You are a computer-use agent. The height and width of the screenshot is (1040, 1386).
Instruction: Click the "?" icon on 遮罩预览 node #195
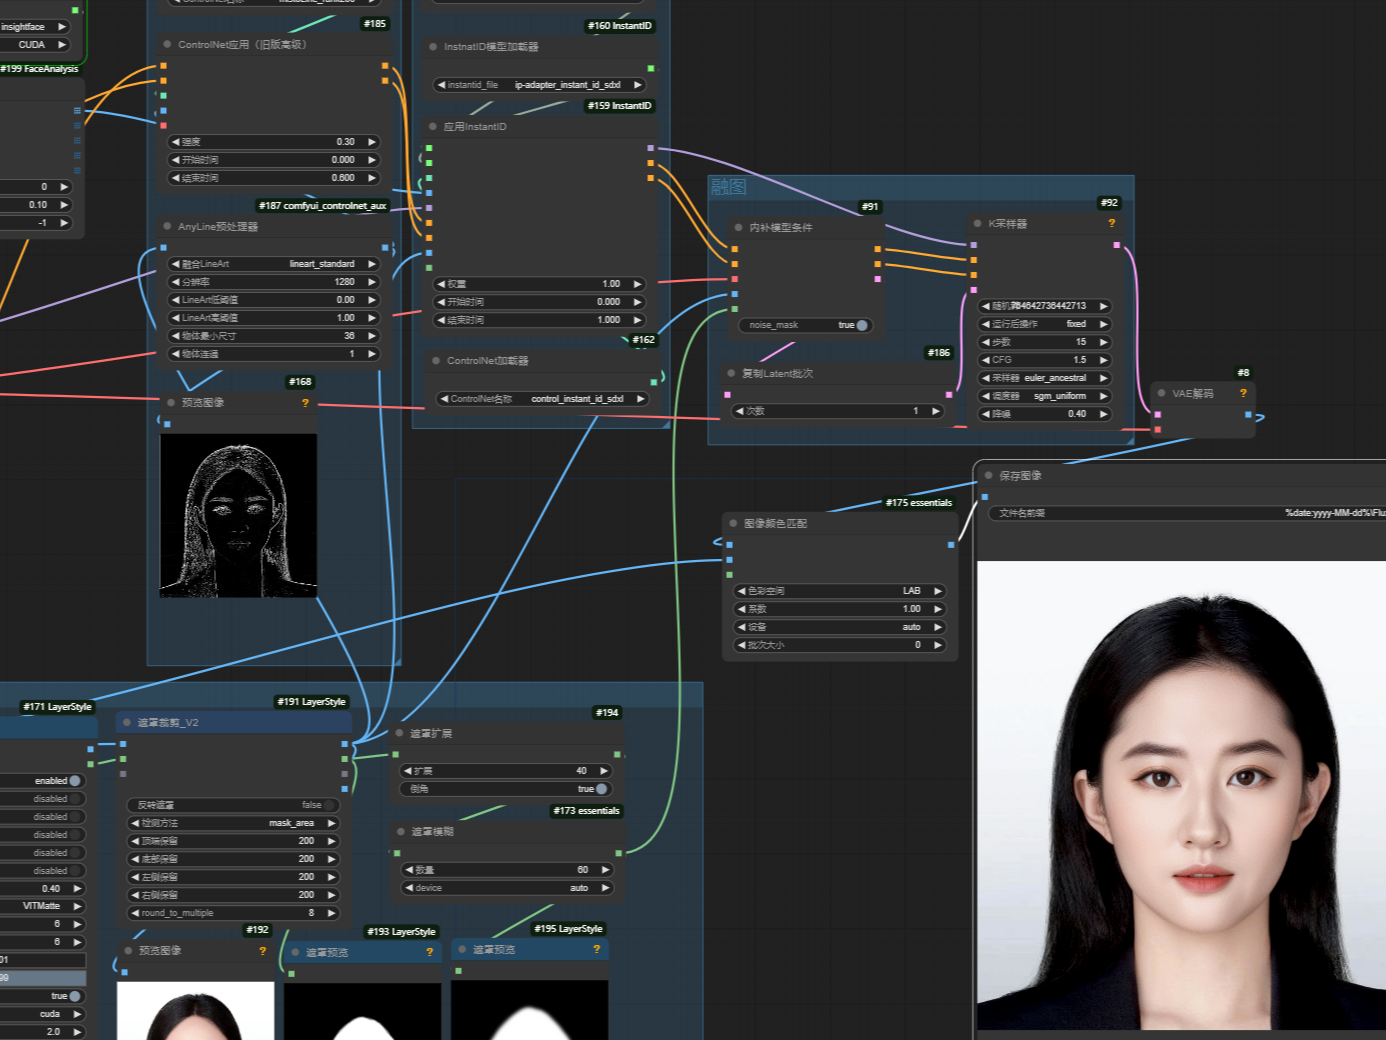point(597,949)
